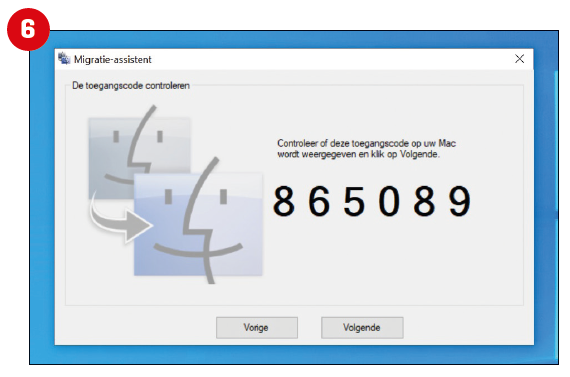Click the Finder faces migration graphic

tap(175, 194)
